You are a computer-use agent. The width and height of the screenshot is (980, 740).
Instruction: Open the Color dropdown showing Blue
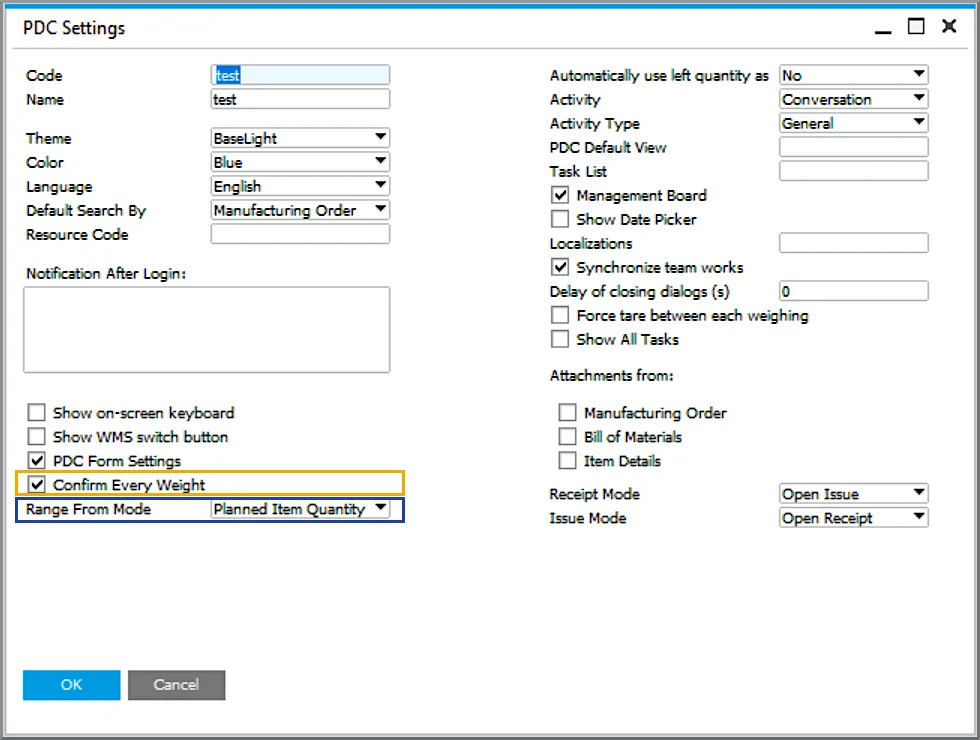tap(300, 162)
